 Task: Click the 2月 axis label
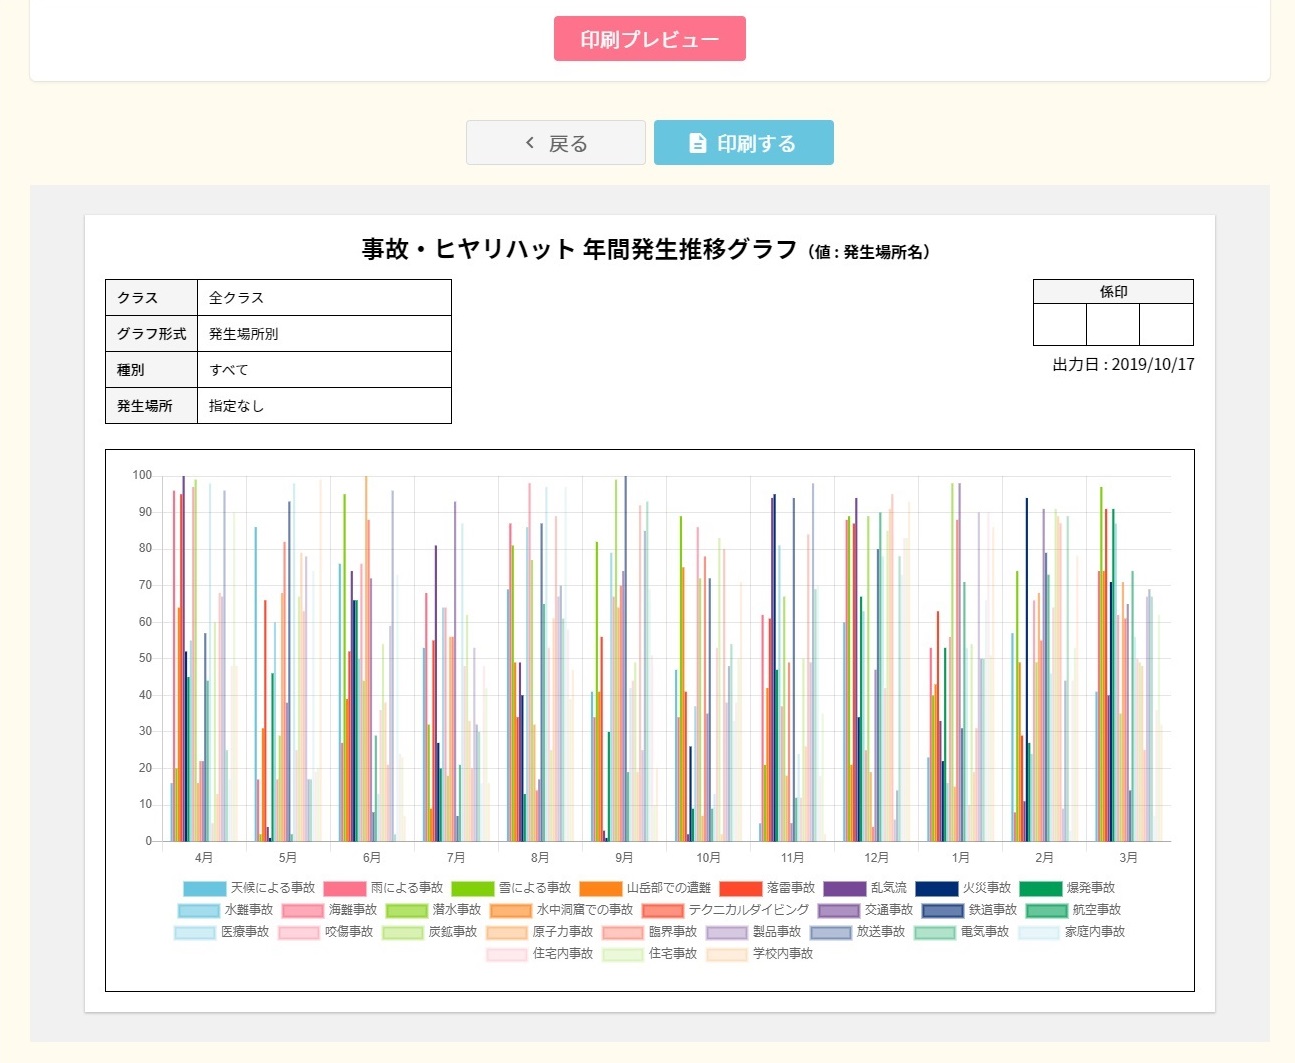(x=1044, y=858)
